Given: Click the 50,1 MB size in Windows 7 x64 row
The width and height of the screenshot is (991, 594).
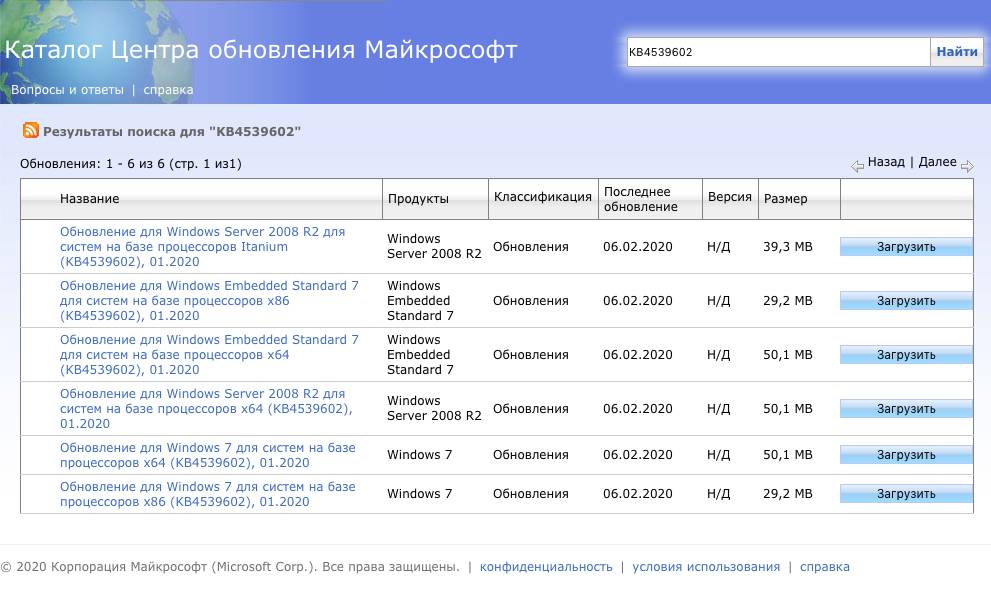Looking at the screenshot, I should [787, 454].
